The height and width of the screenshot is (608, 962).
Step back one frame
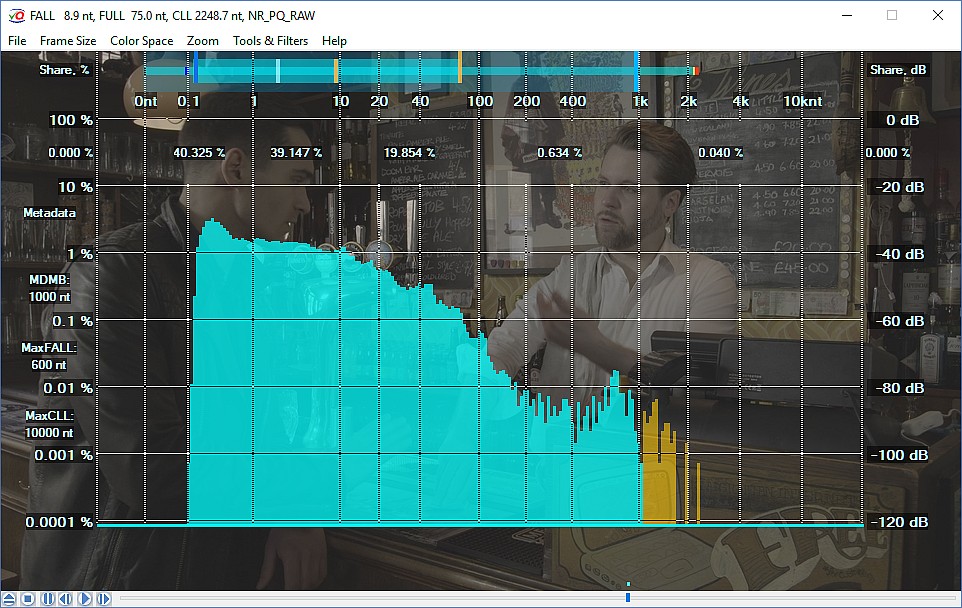pyautogui.click(x=66, y=598)
